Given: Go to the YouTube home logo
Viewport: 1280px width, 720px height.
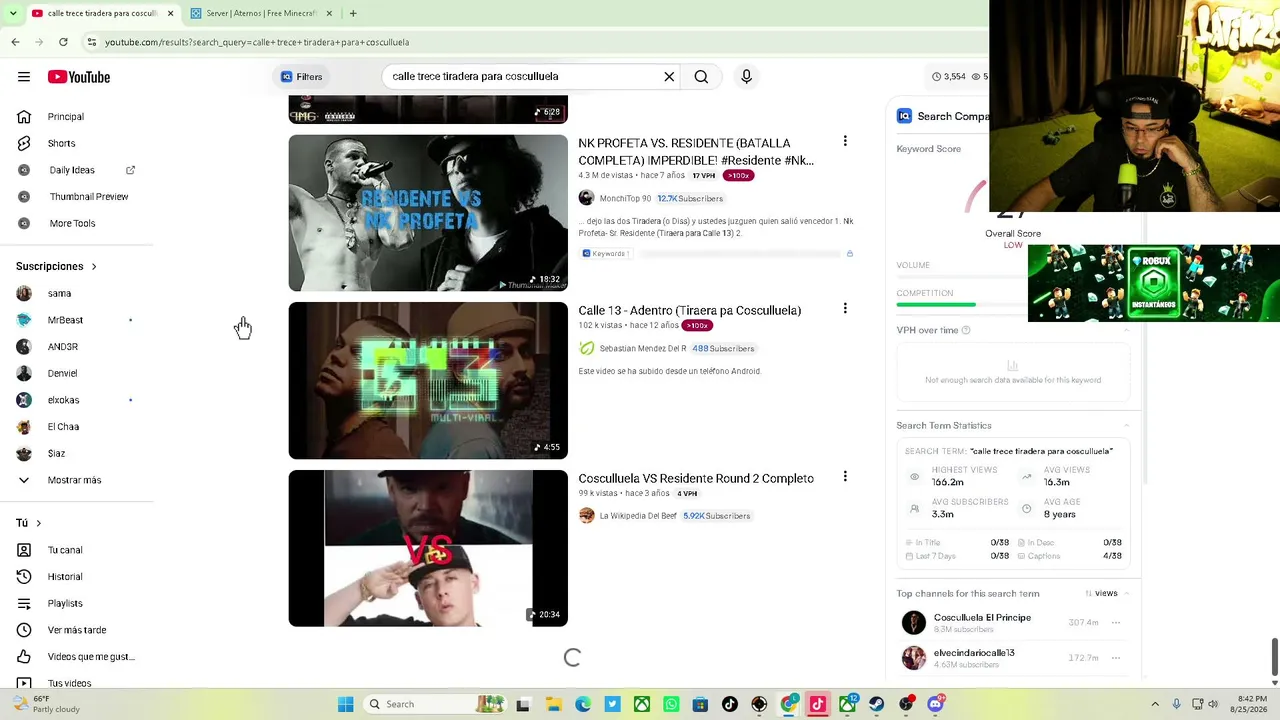Looking at the screenshot, I should (79, 77).
